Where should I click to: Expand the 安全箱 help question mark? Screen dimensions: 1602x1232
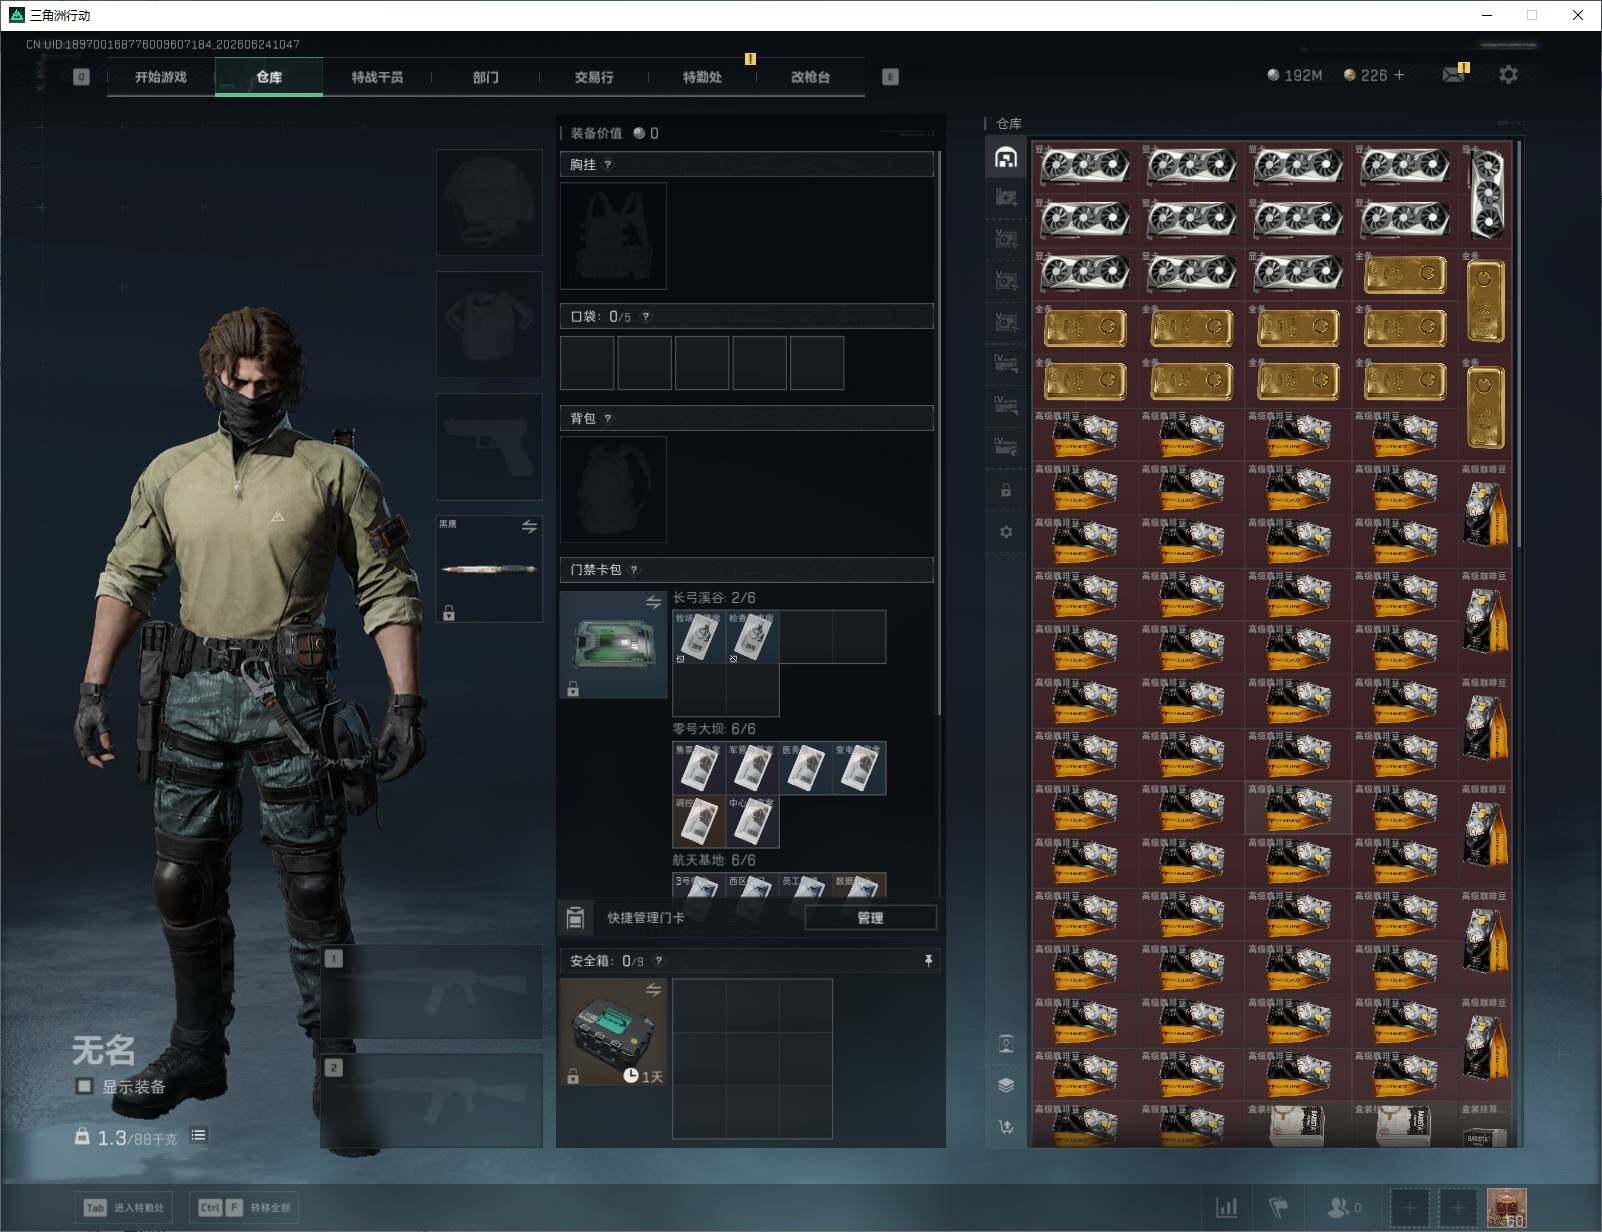tap(658, 961)
